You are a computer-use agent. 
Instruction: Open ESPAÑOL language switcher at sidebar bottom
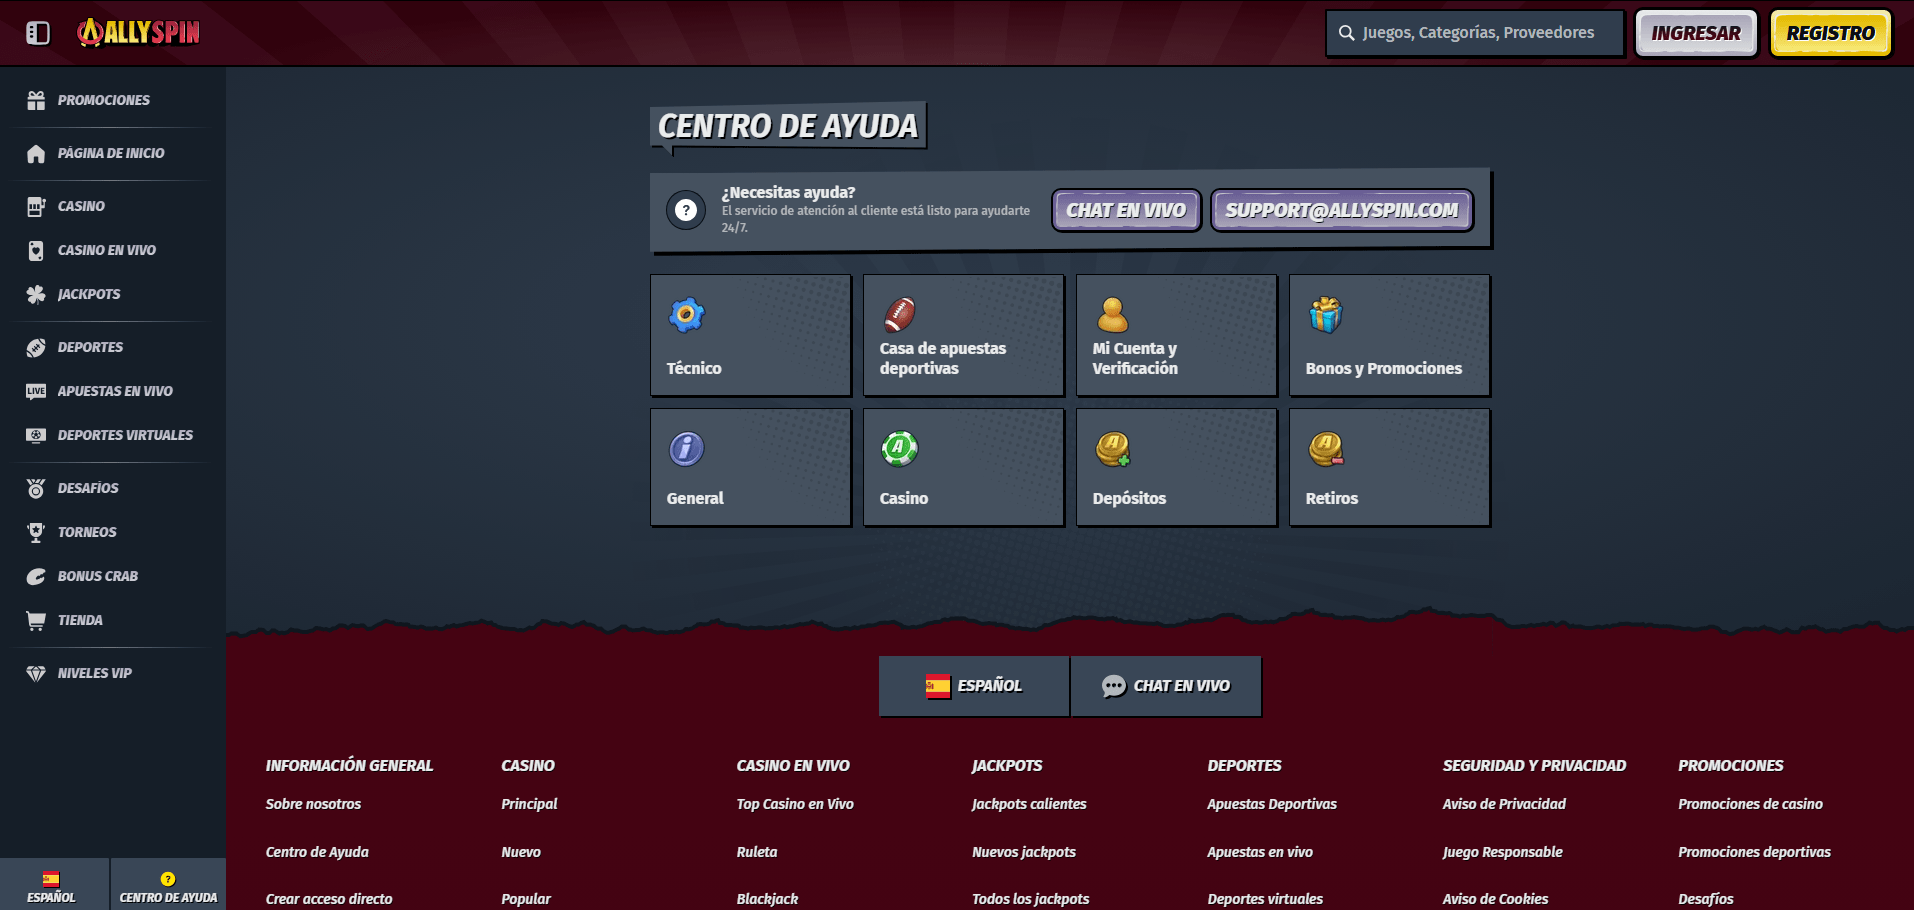[x=54, y=884]
